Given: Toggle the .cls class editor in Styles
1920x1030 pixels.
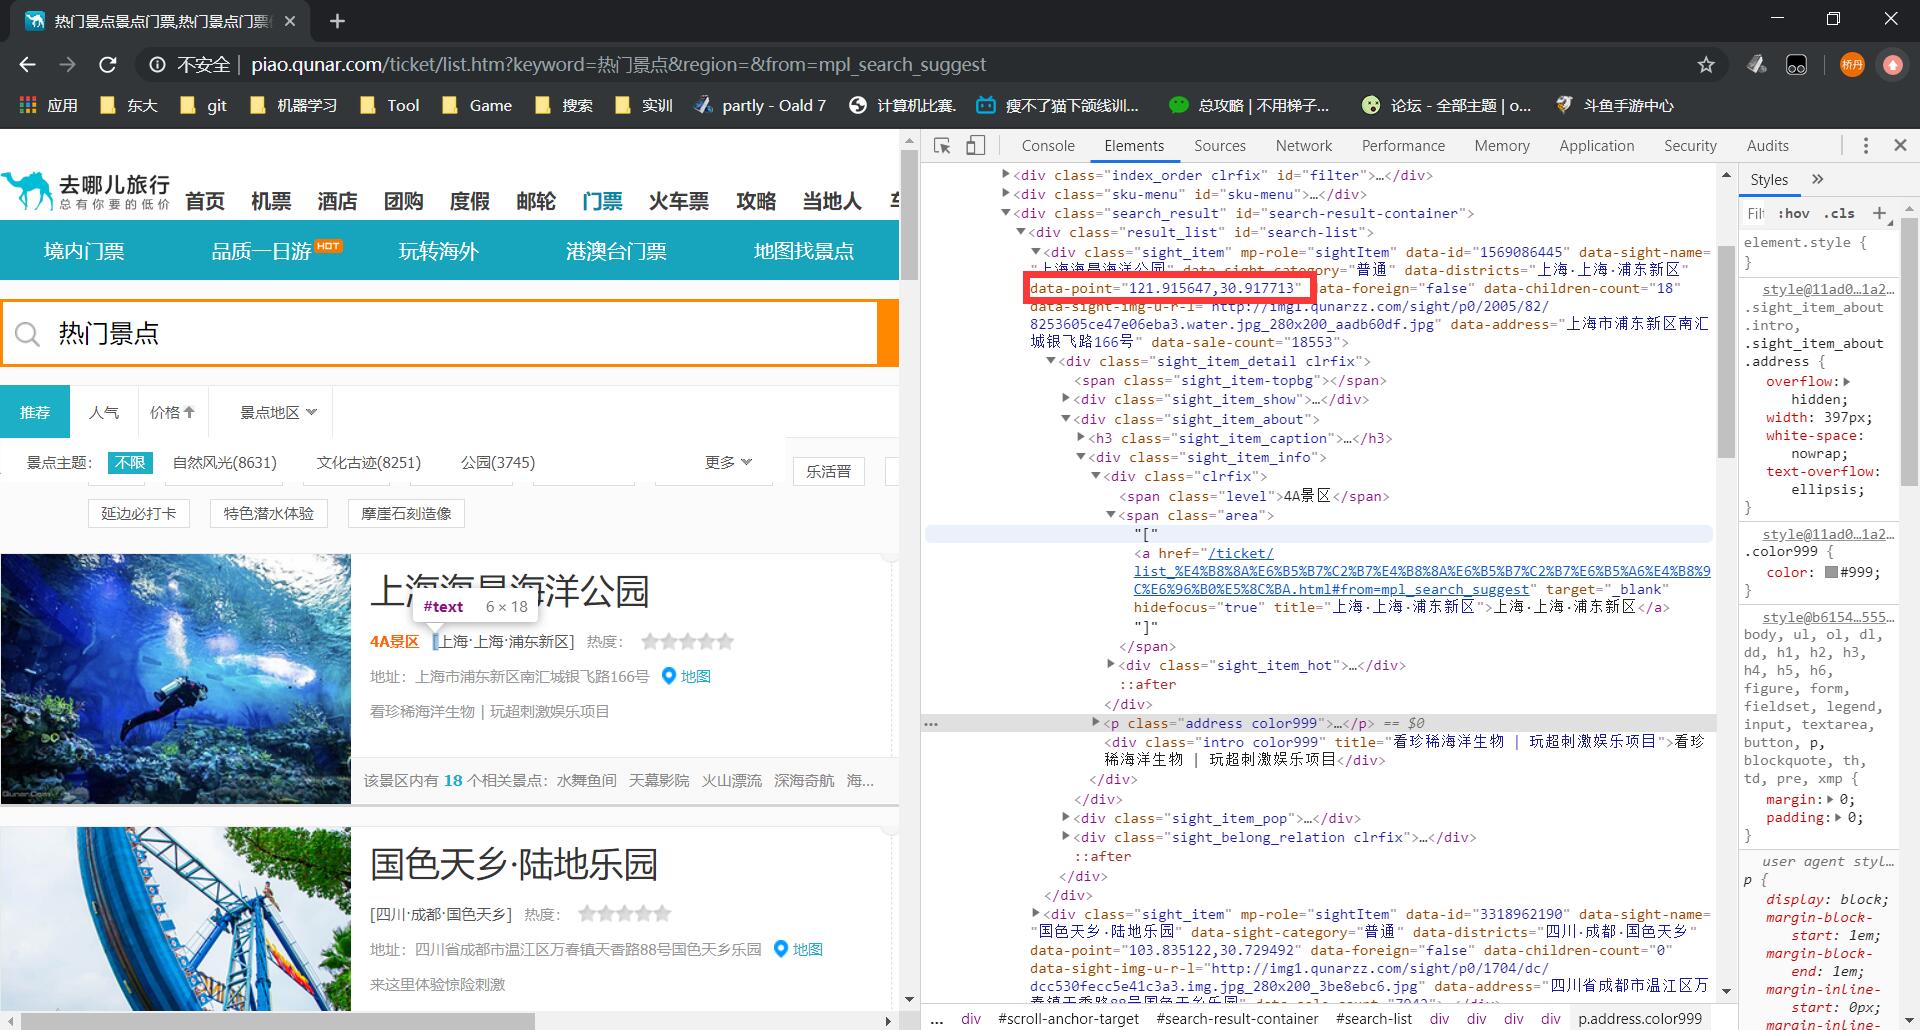Looking at the screenshot, I should click(x=1839, y=213).
